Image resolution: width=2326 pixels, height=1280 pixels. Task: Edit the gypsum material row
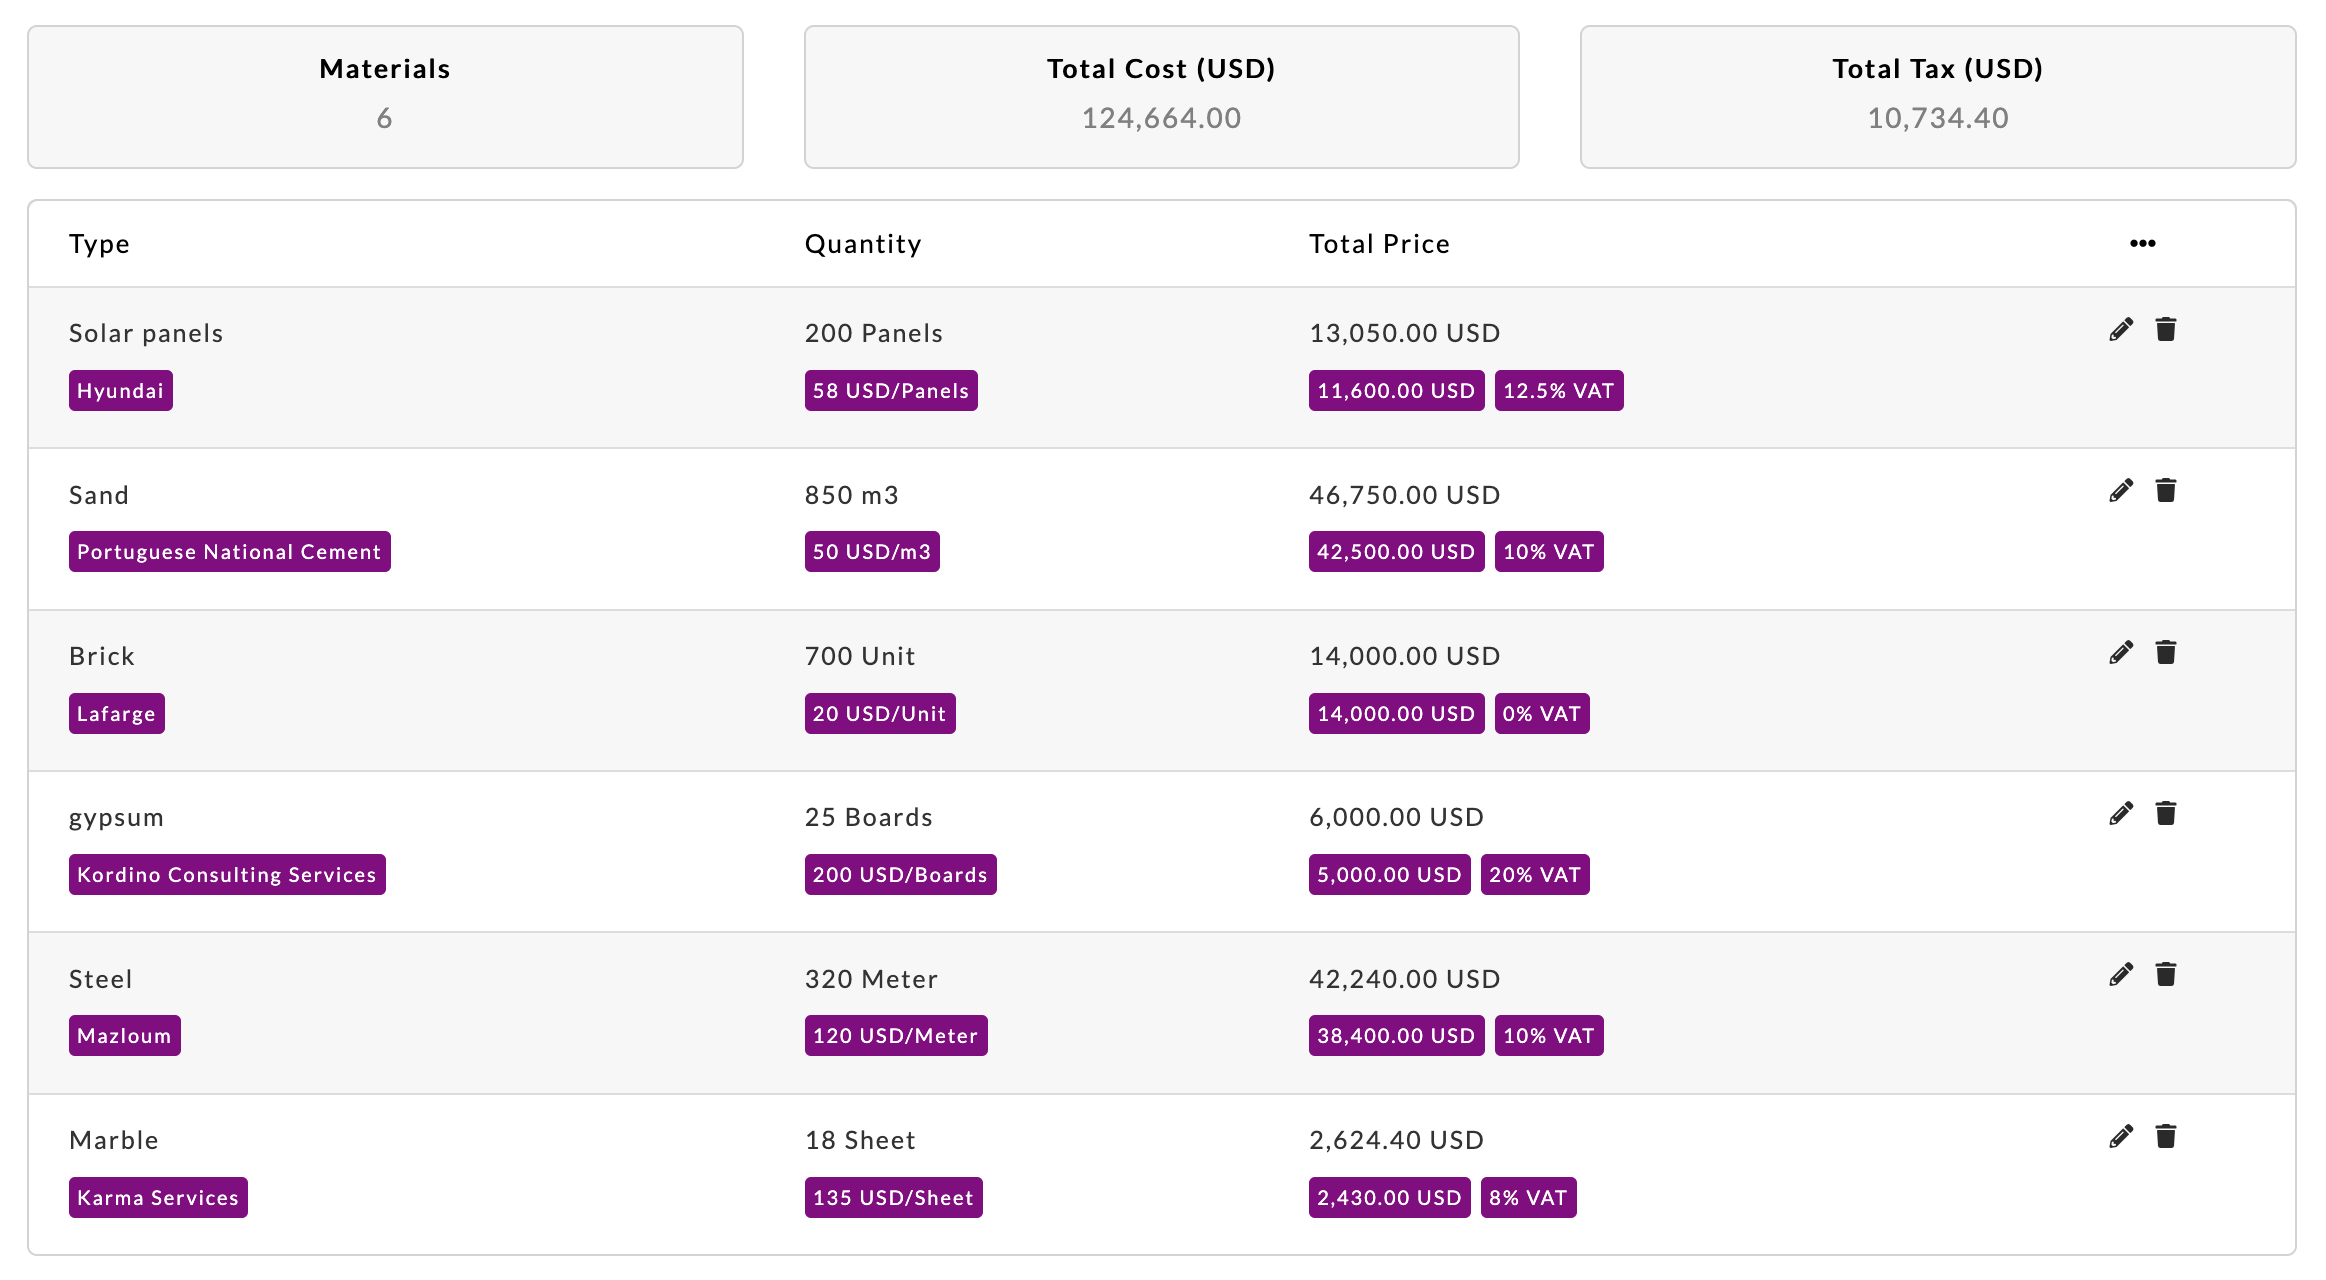pyautogui.click(x=2120, y=814)
